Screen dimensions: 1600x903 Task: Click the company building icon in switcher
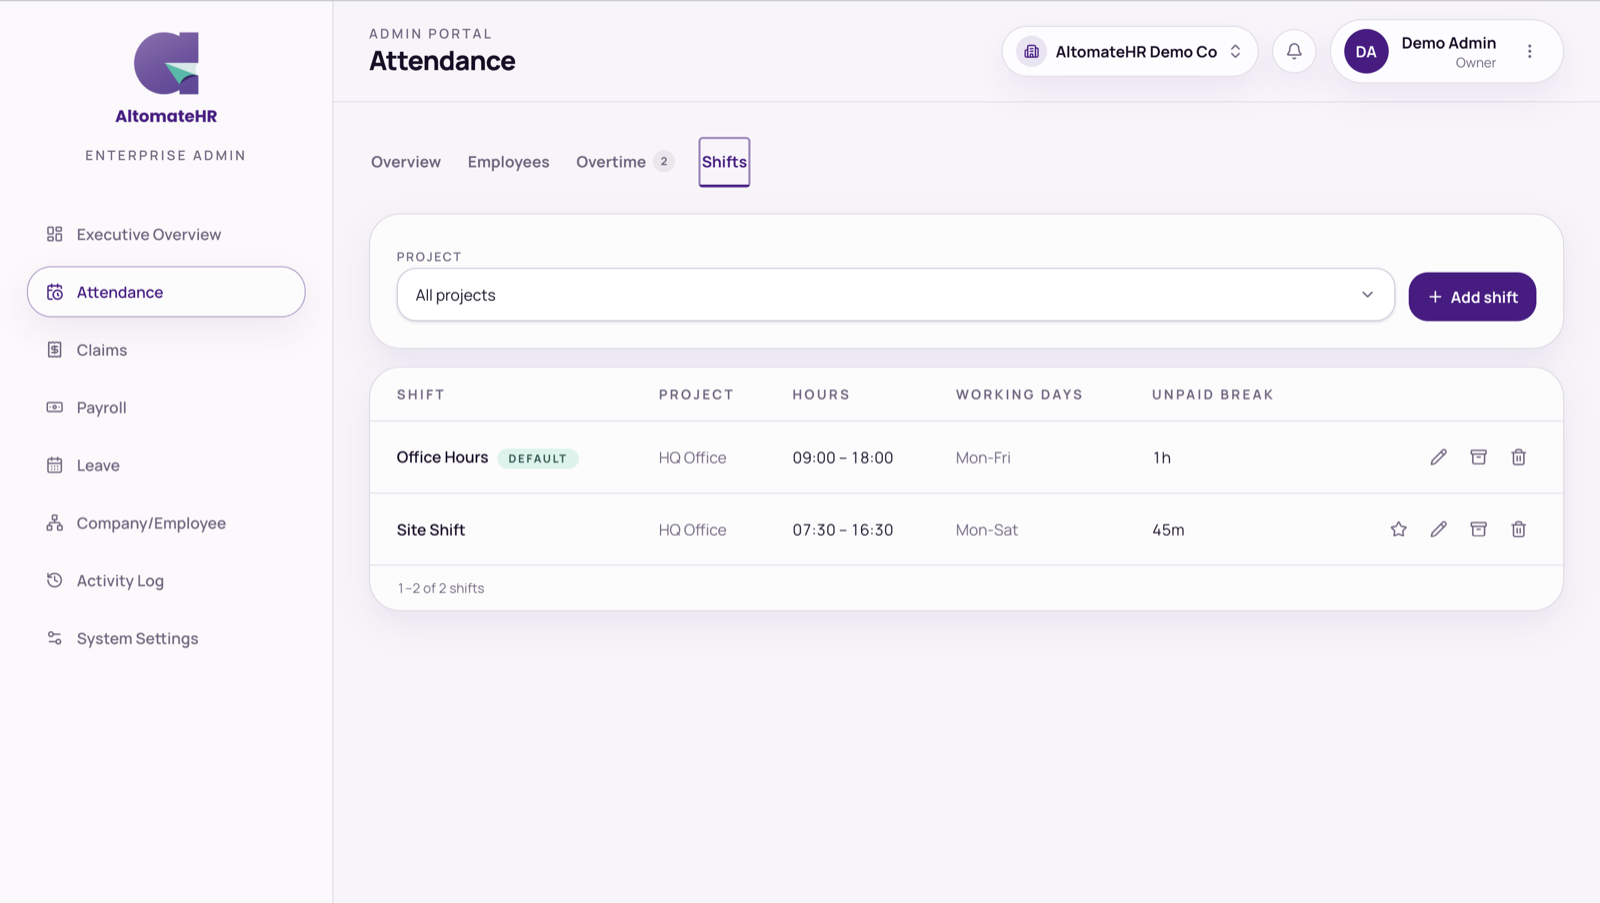pos(1031,52)
